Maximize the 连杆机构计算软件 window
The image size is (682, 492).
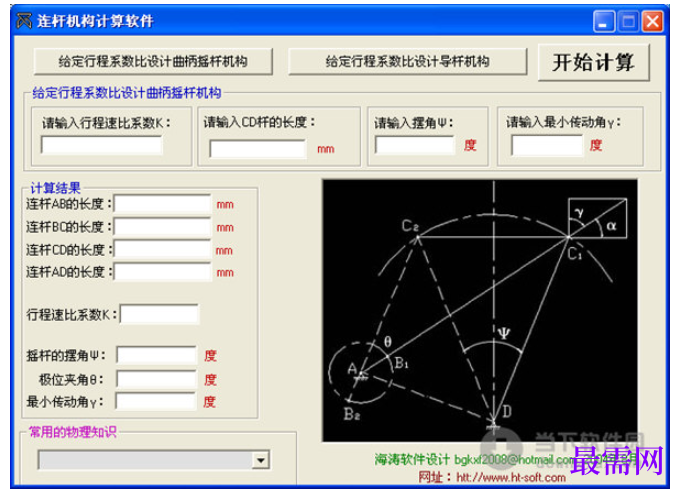[x=628, y=21]
